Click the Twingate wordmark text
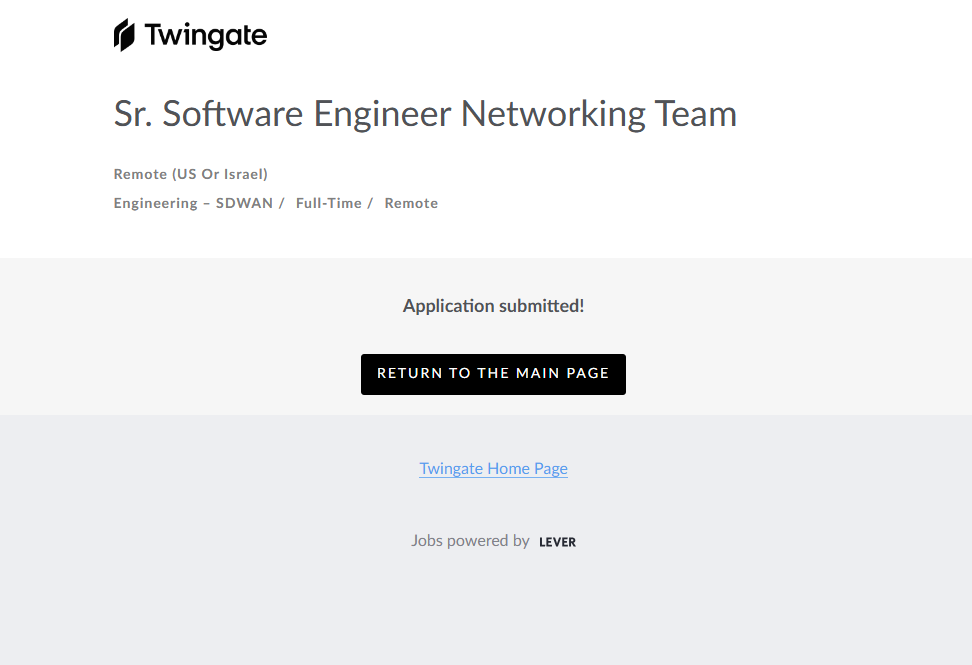The width and height of the screenshot is (972, 665). (206, 36)
